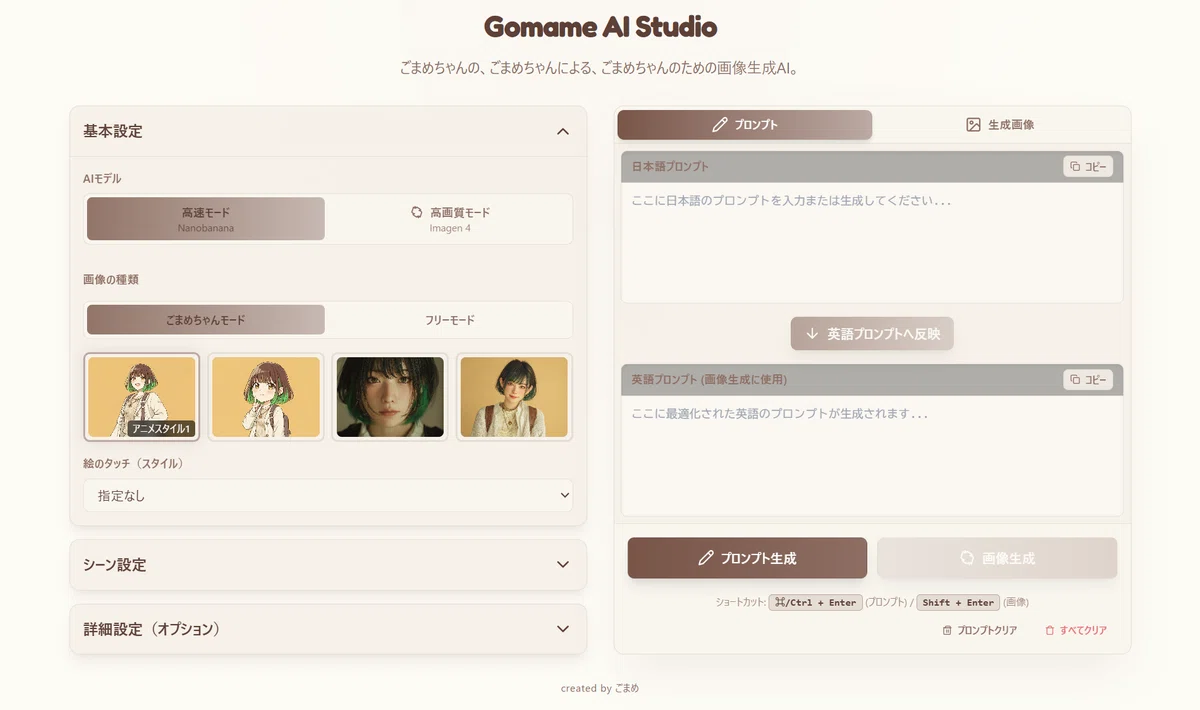Select 高速モード Nanobanana model

click(206, 219)
